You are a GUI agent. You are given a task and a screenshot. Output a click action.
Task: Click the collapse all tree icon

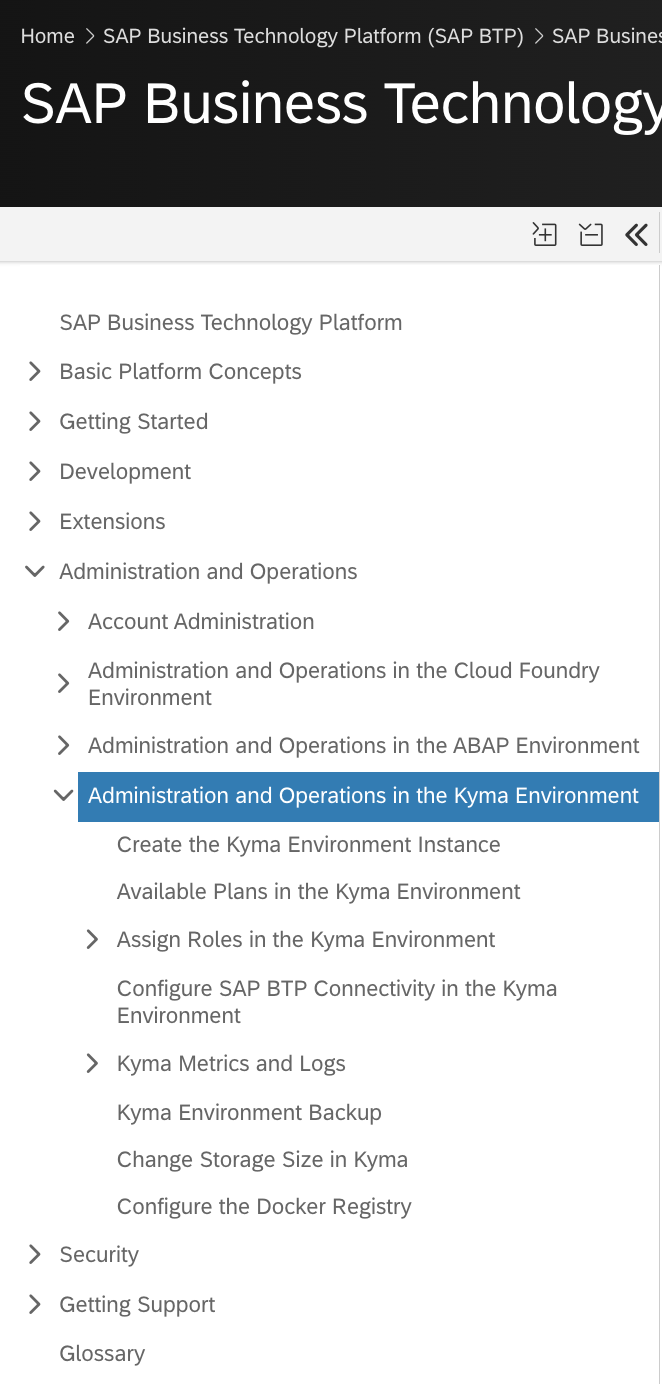tap(591, 235)
